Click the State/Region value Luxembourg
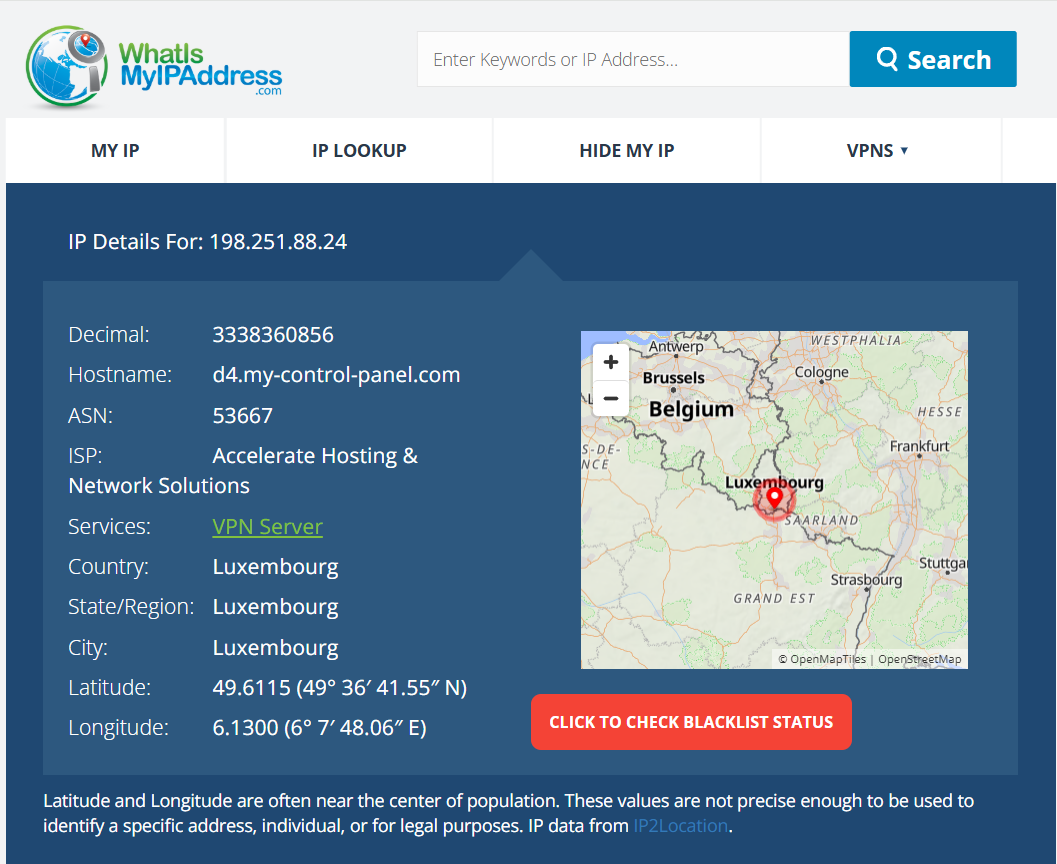The width and height of the screenshot is (1057, 864). point(276,607)
